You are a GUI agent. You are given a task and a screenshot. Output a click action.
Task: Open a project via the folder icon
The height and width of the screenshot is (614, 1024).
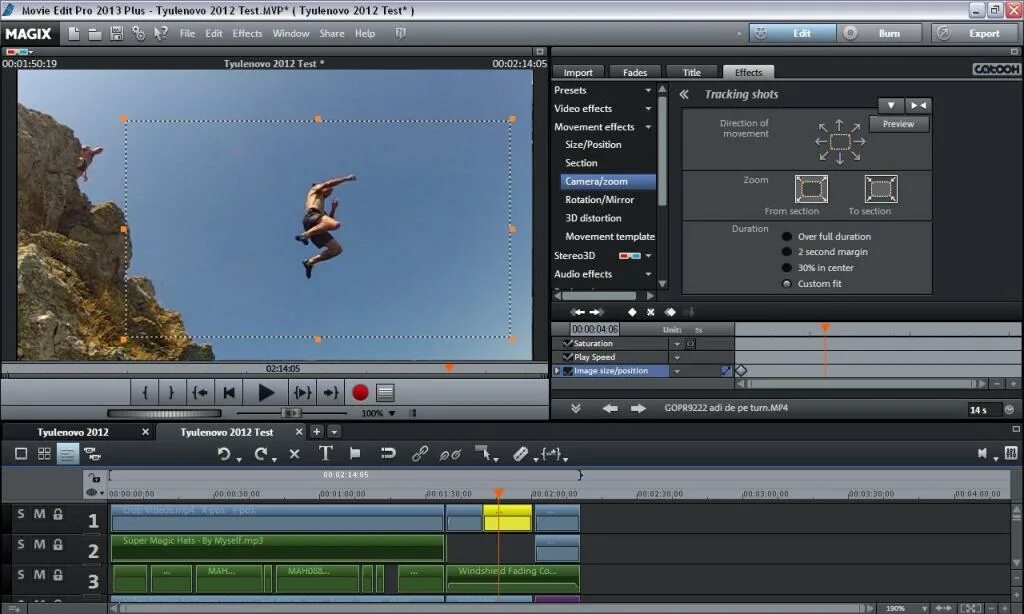click(95, 33)
